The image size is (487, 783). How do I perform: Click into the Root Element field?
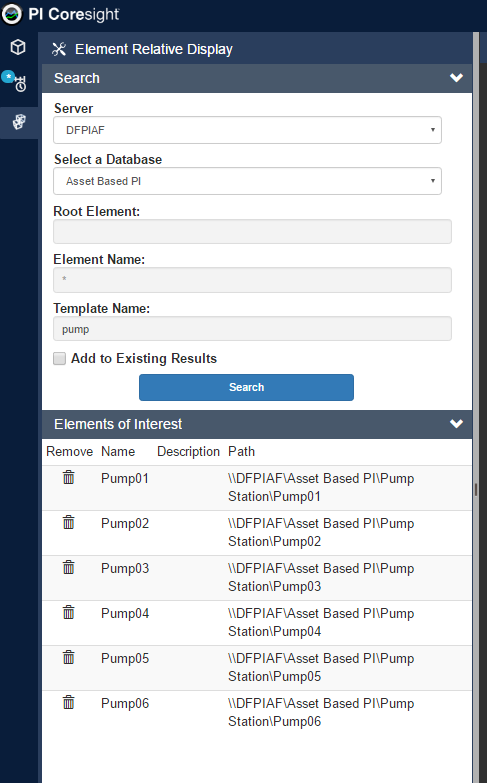click(252, 231)
